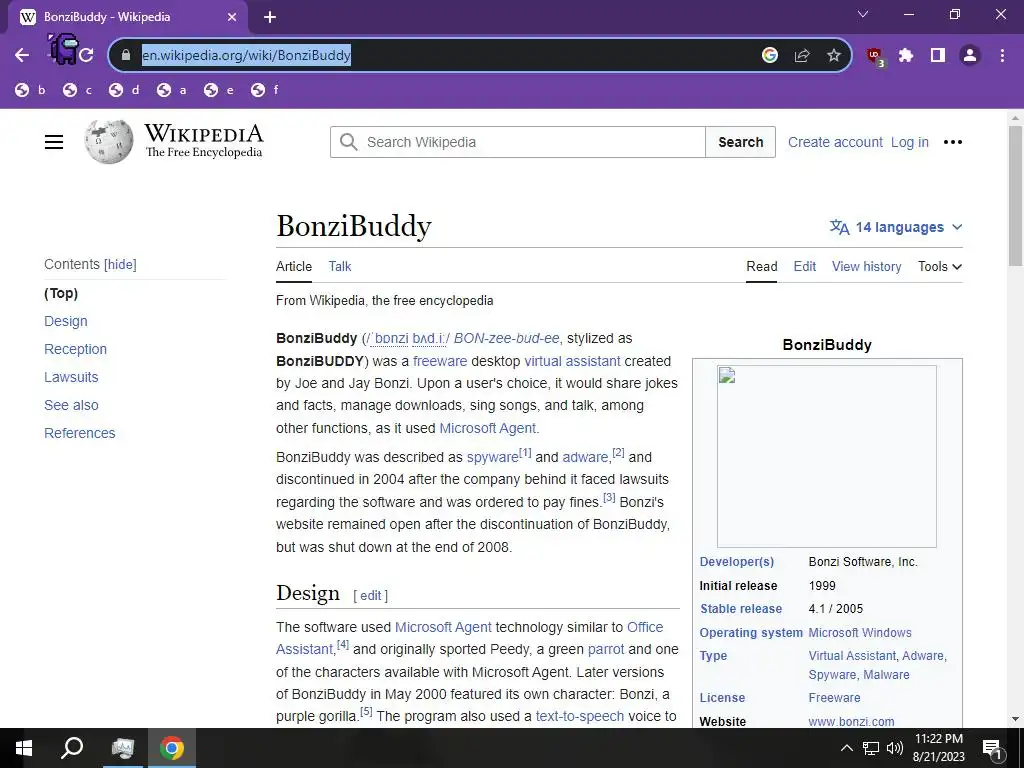Open Wikipedia's hamburger main menu
Image resolution: width=1024 pixels, height=768 pixels.
tap(54, 142)
